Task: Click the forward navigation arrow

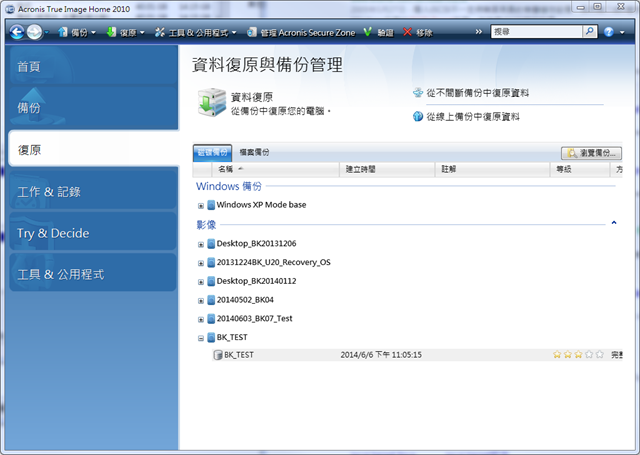Action: pyautogui.click(x=34, y=32)
